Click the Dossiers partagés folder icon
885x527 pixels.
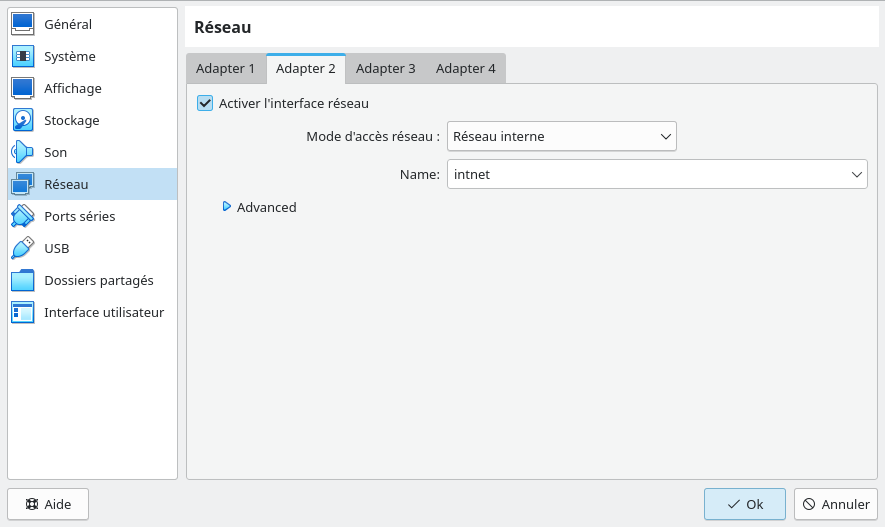tap(23, 280)
